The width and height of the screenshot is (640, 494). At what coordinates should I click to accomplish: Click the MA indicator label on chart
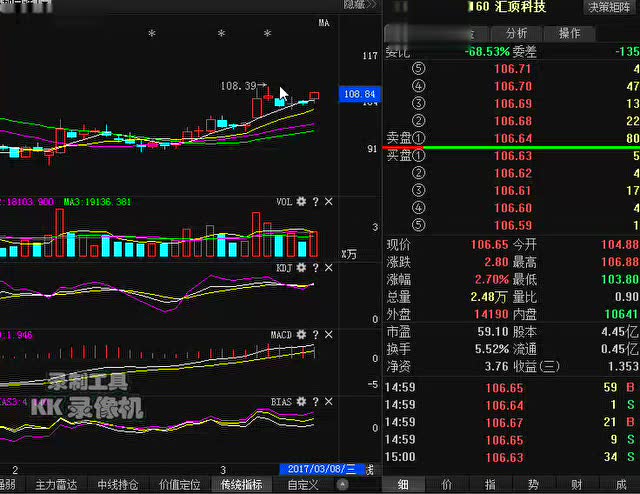pyautogui.click(x=324, y=23)
